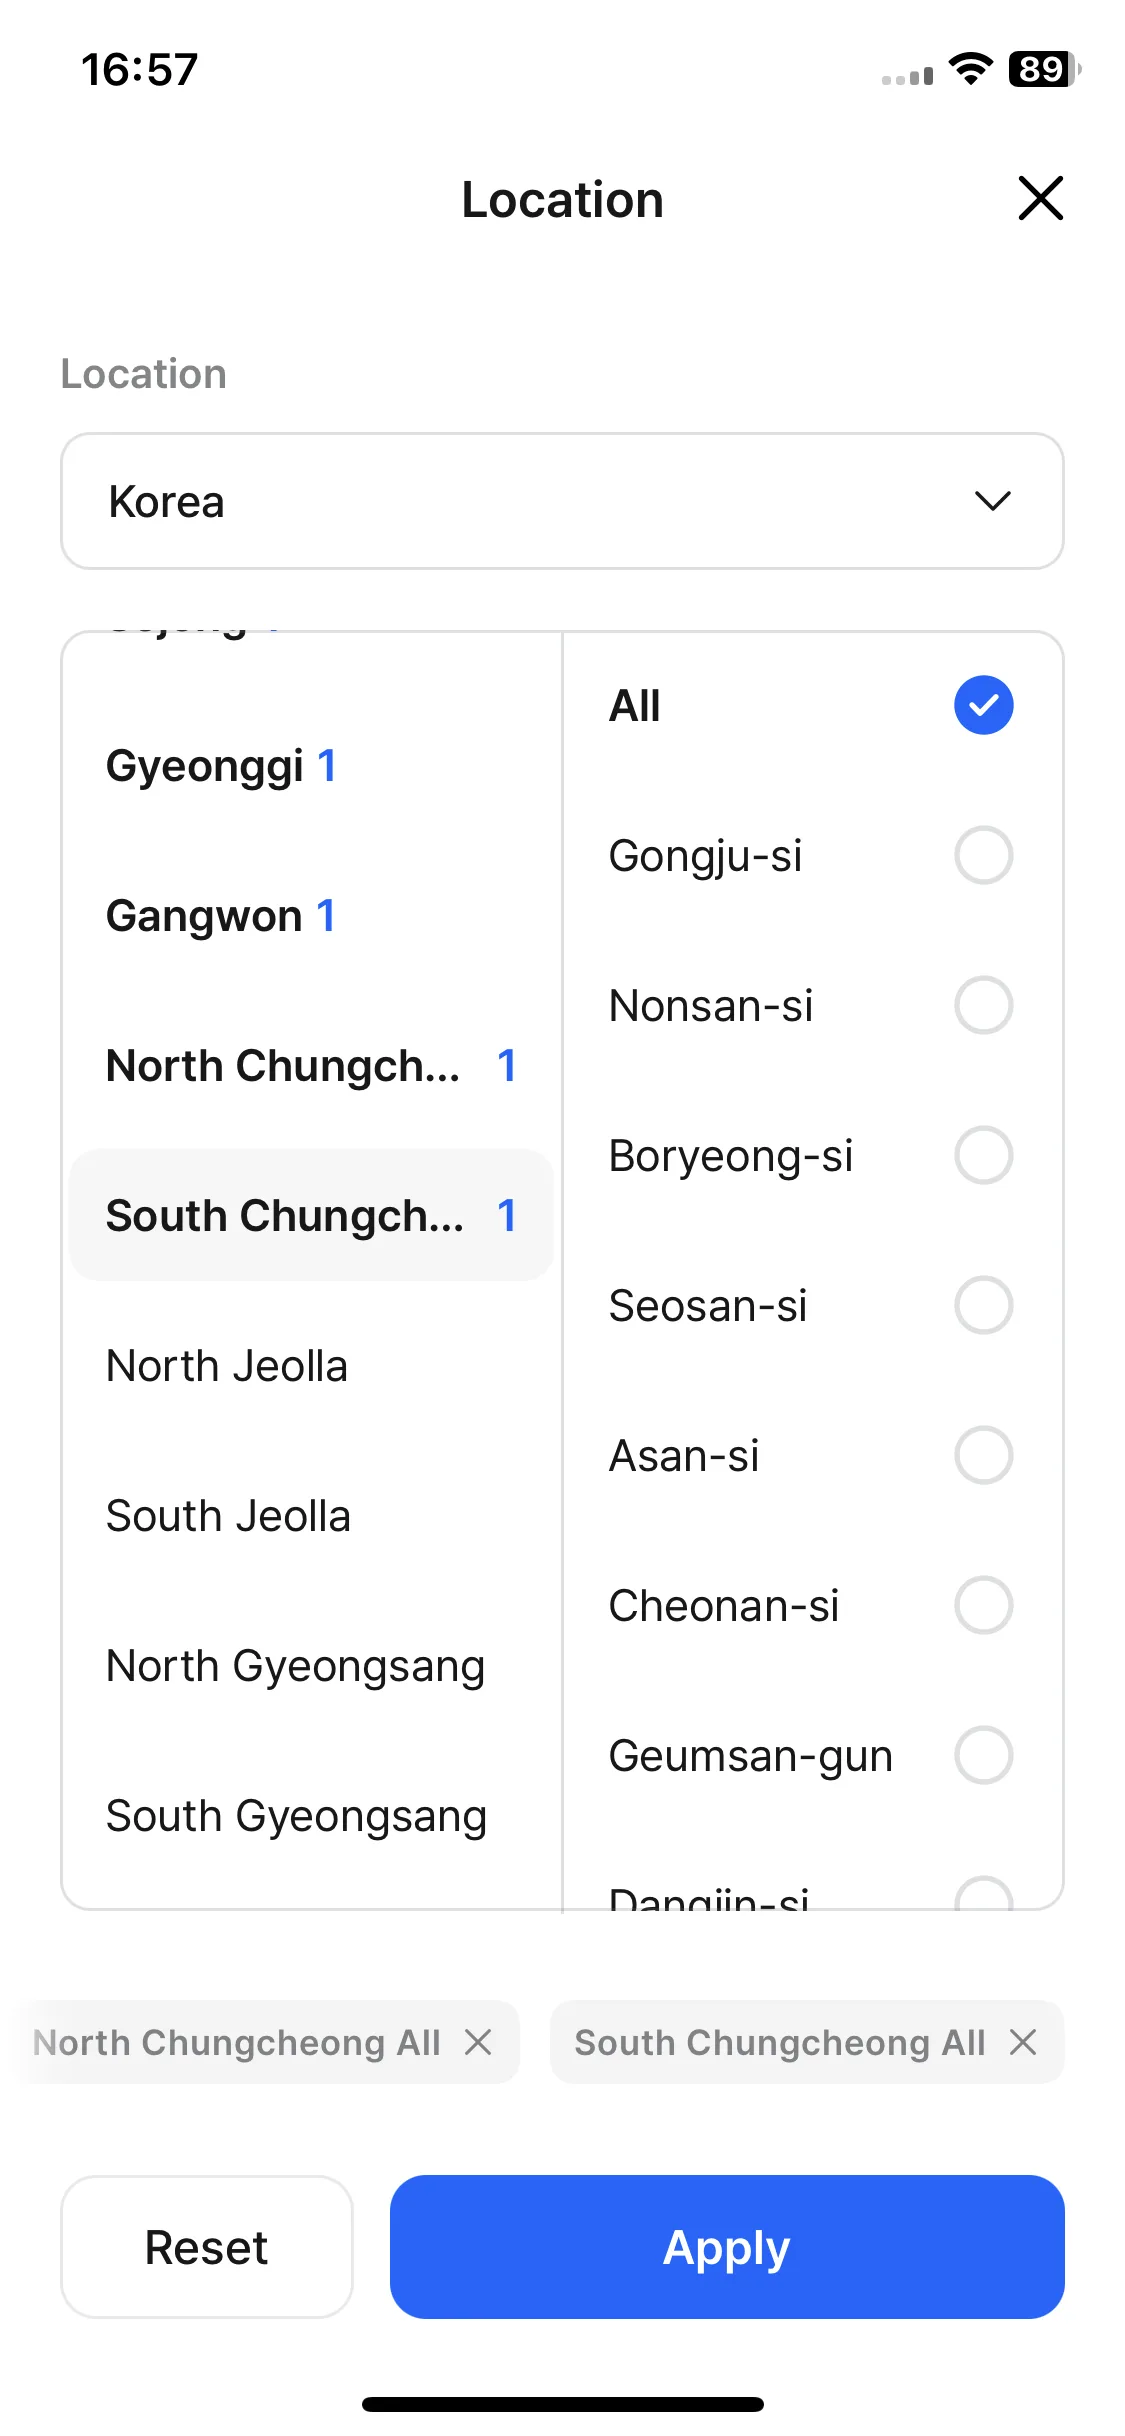
Task: Open North Jeolla region
Action: pyautogui.click(x=311, y=1366)
